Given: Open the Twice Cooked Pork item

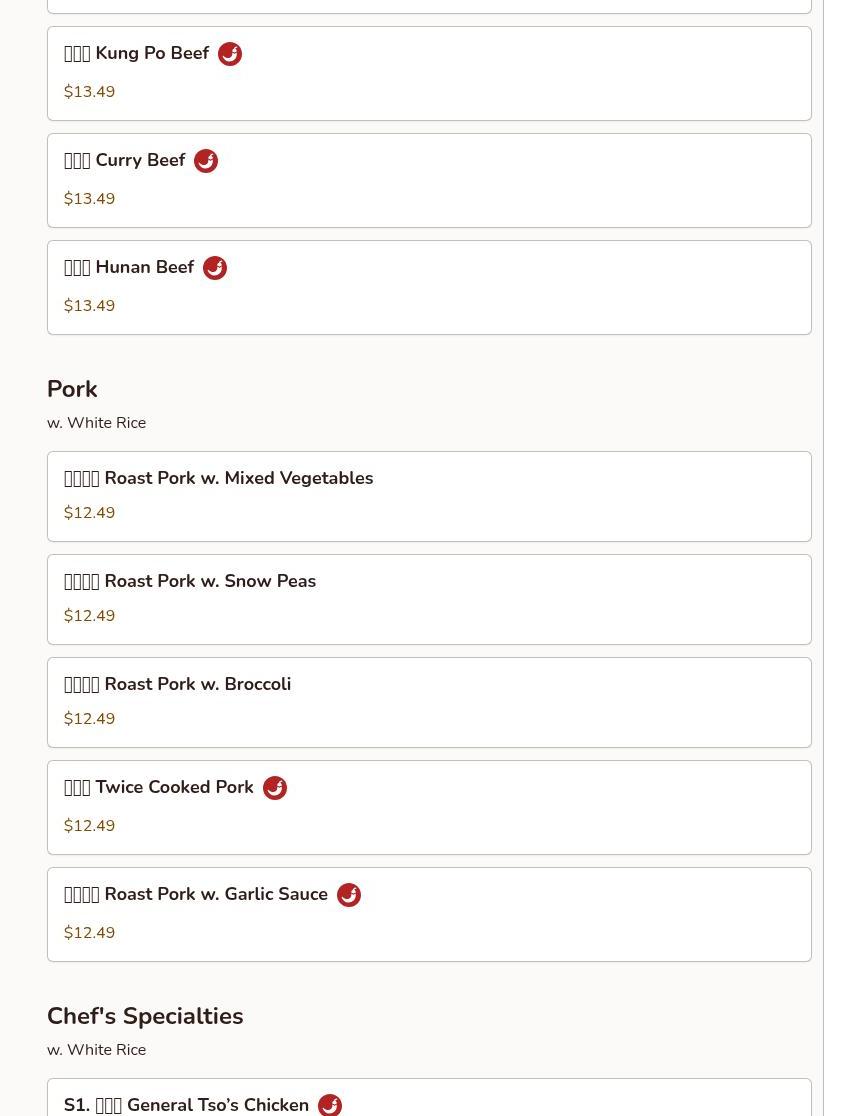Looking at the screenshot, I should [429, 808].
